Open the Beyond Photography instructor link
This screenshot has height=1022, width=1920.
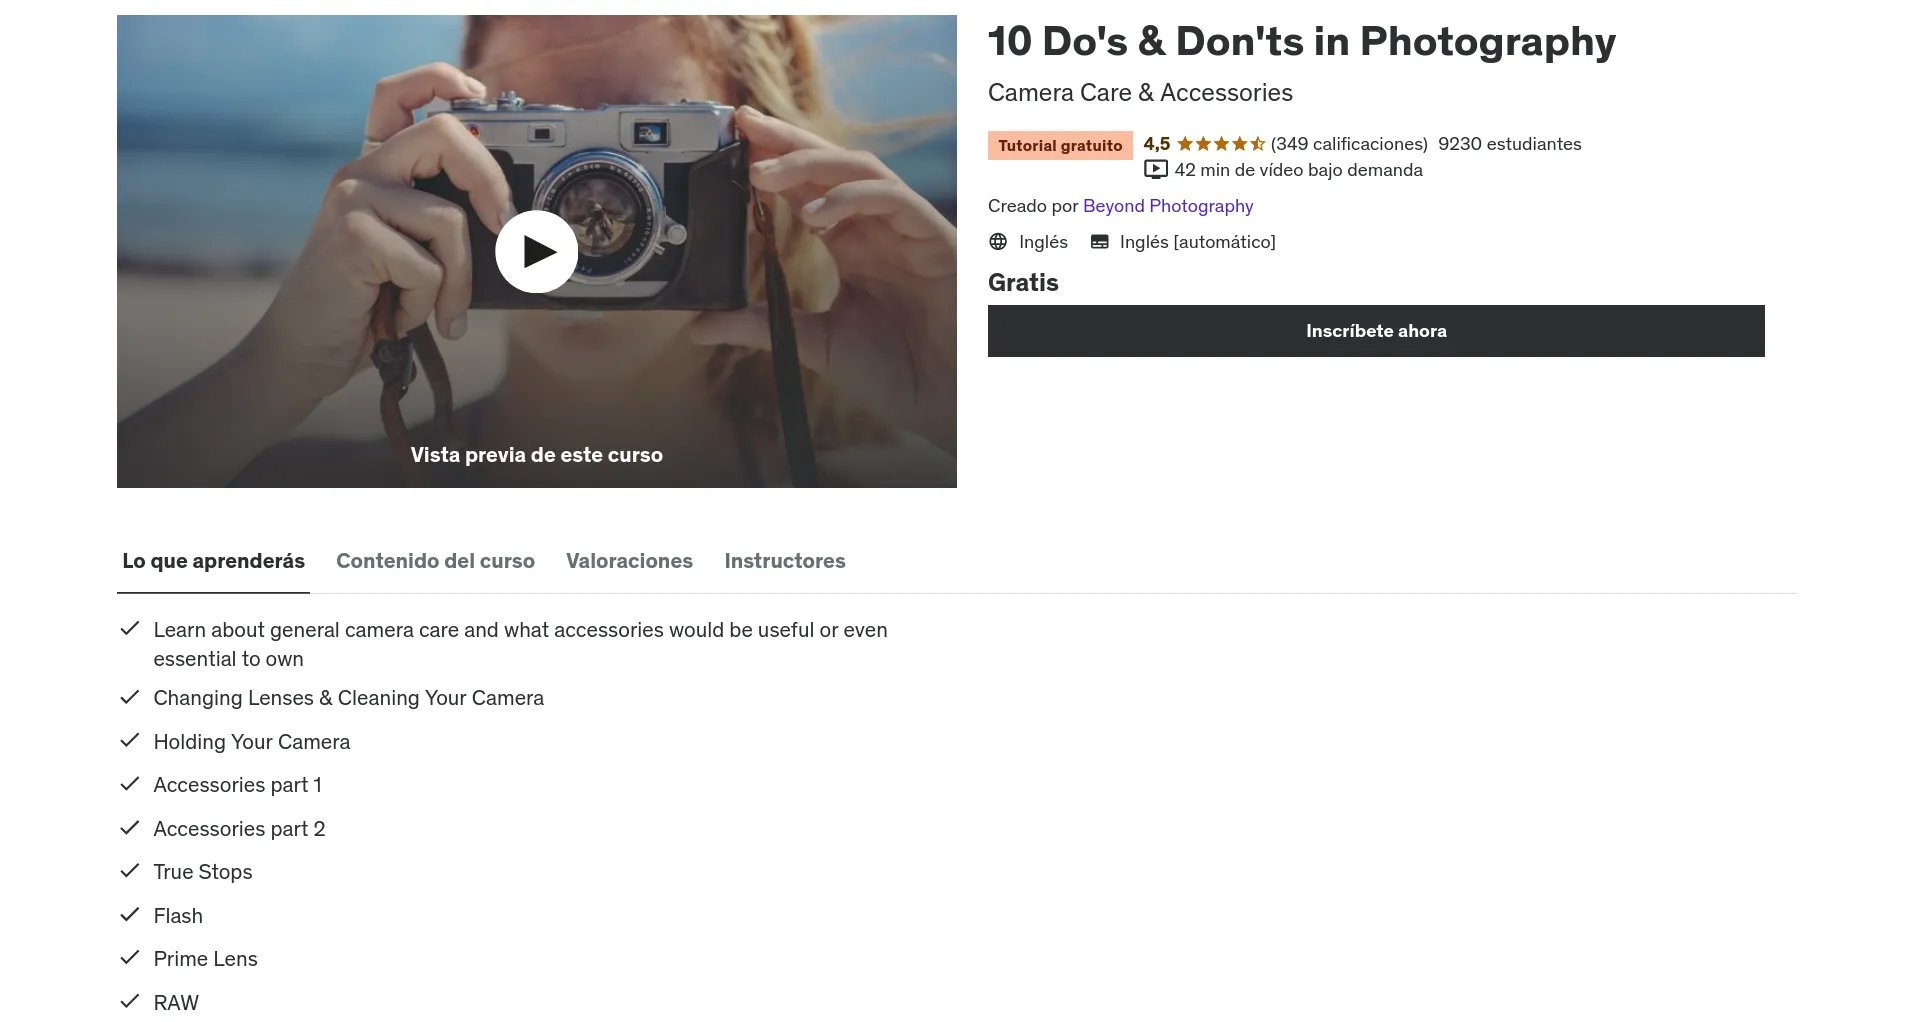(x=1167, y=206)
